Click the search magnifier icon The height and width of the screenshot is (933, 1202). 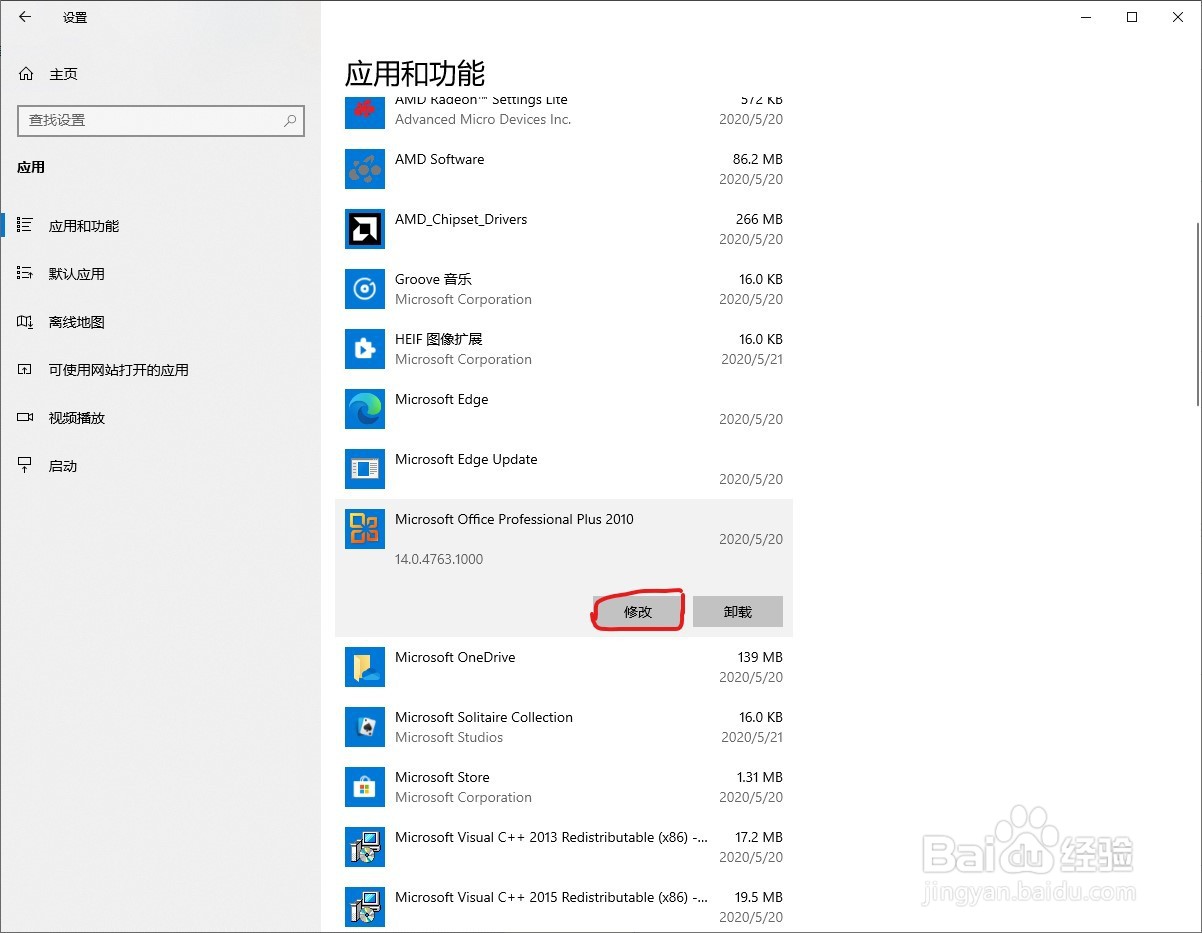tap(290, 120)
